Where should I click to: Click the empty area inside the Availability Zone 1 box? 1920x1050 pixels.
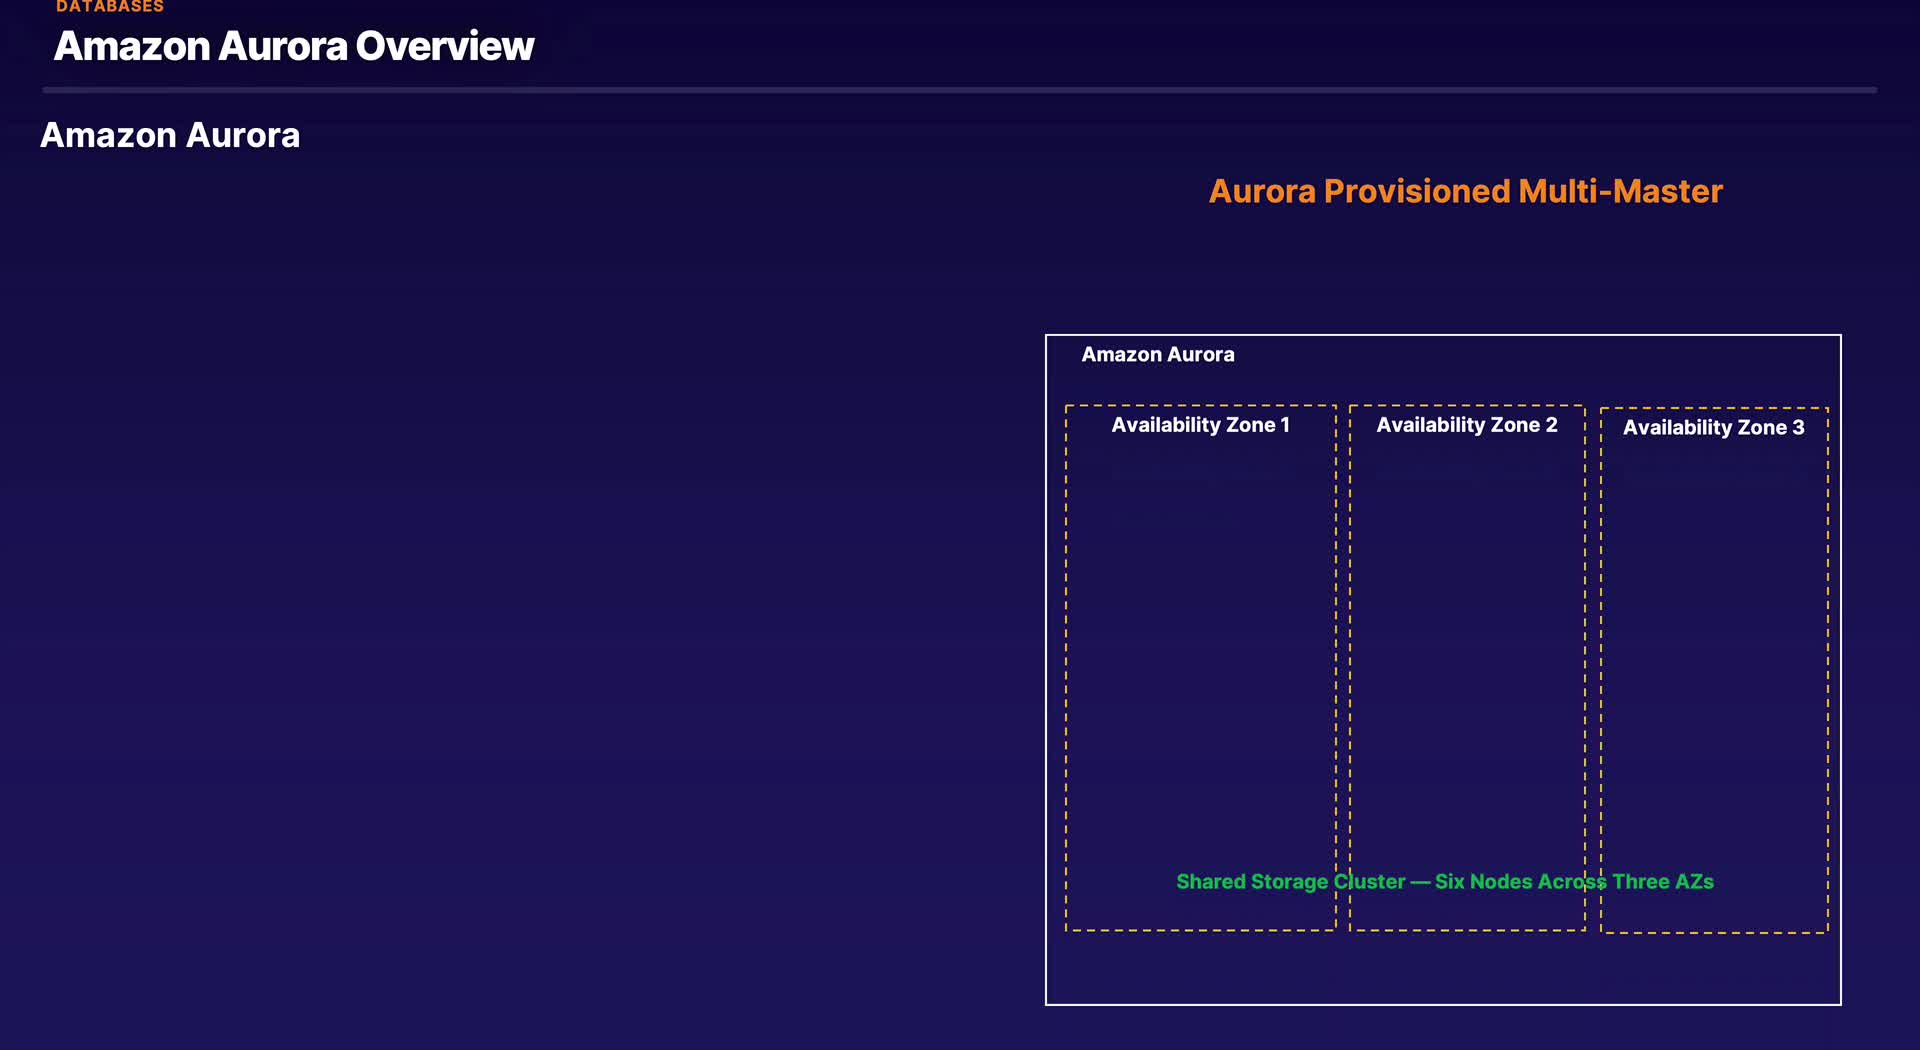pyautogui.click(x=1200, y=650)
